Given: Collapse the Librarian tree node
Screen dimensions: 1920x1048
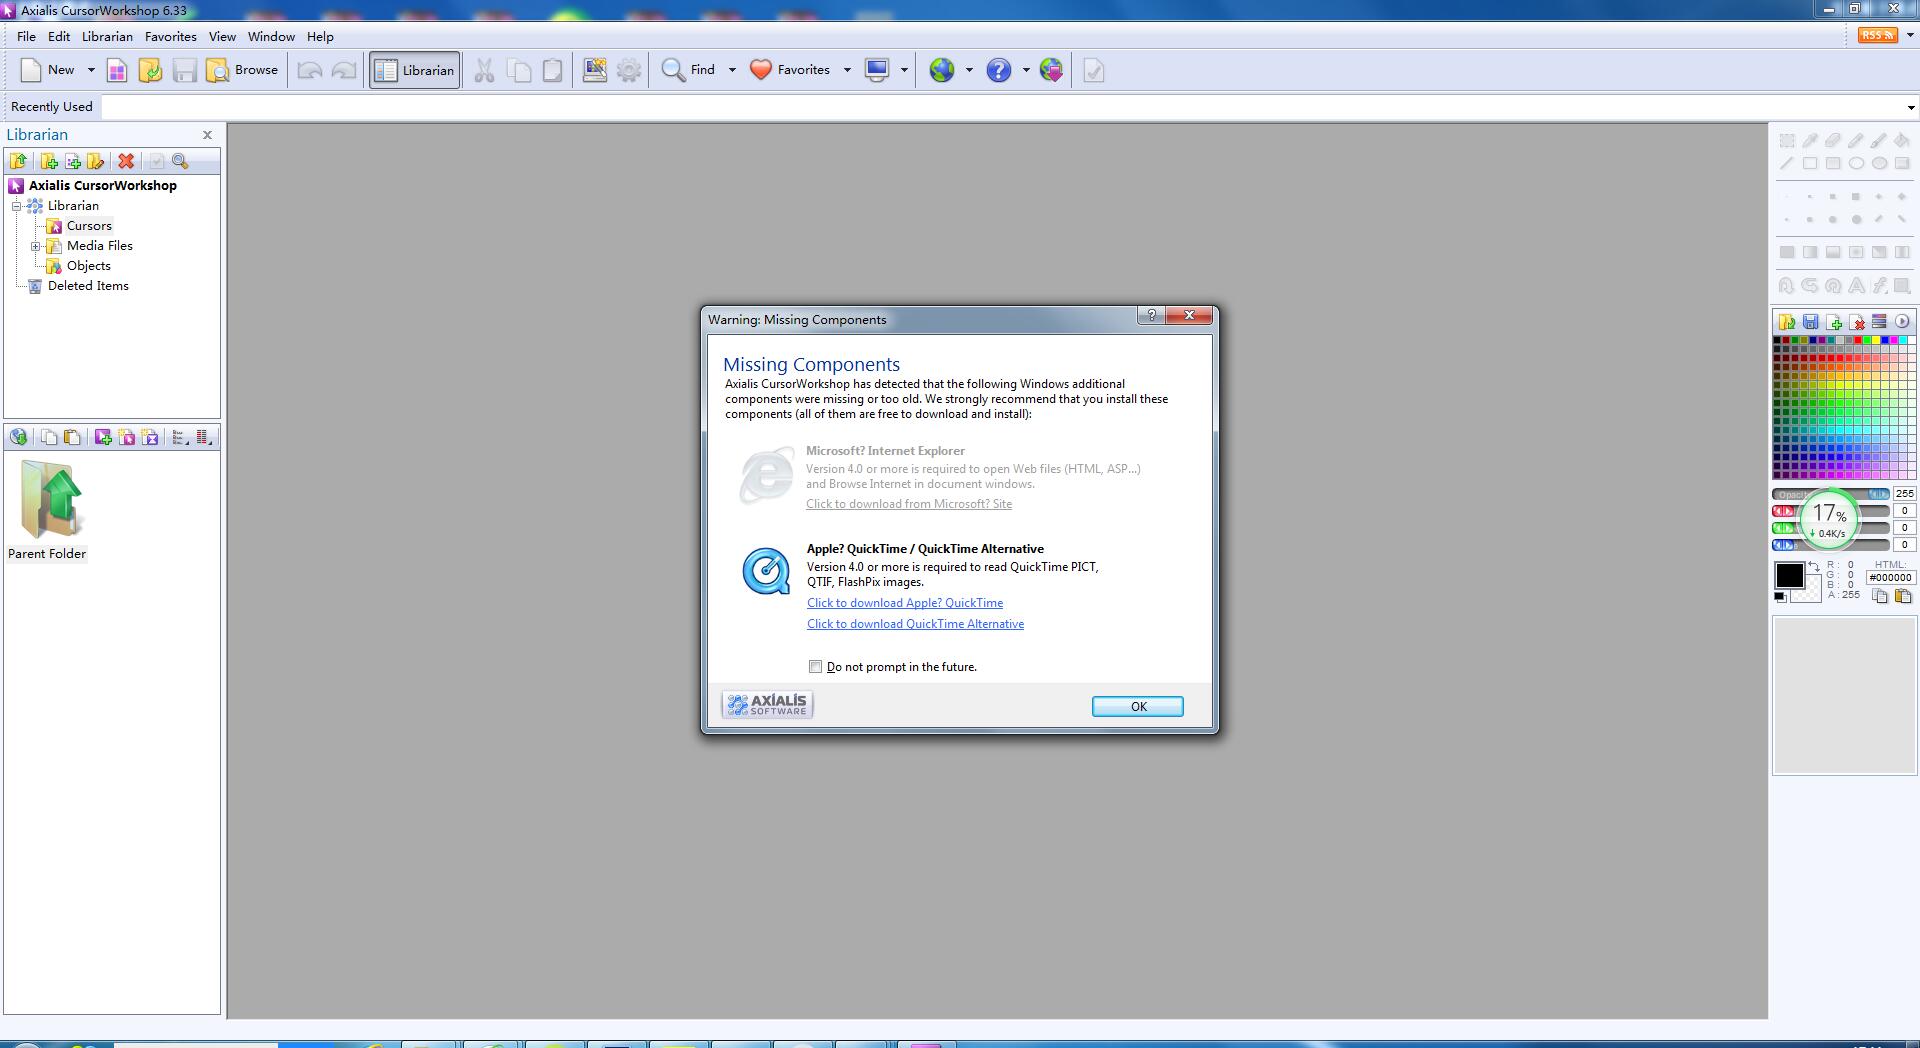Looking at the screenshot, I should pos(17,206).
